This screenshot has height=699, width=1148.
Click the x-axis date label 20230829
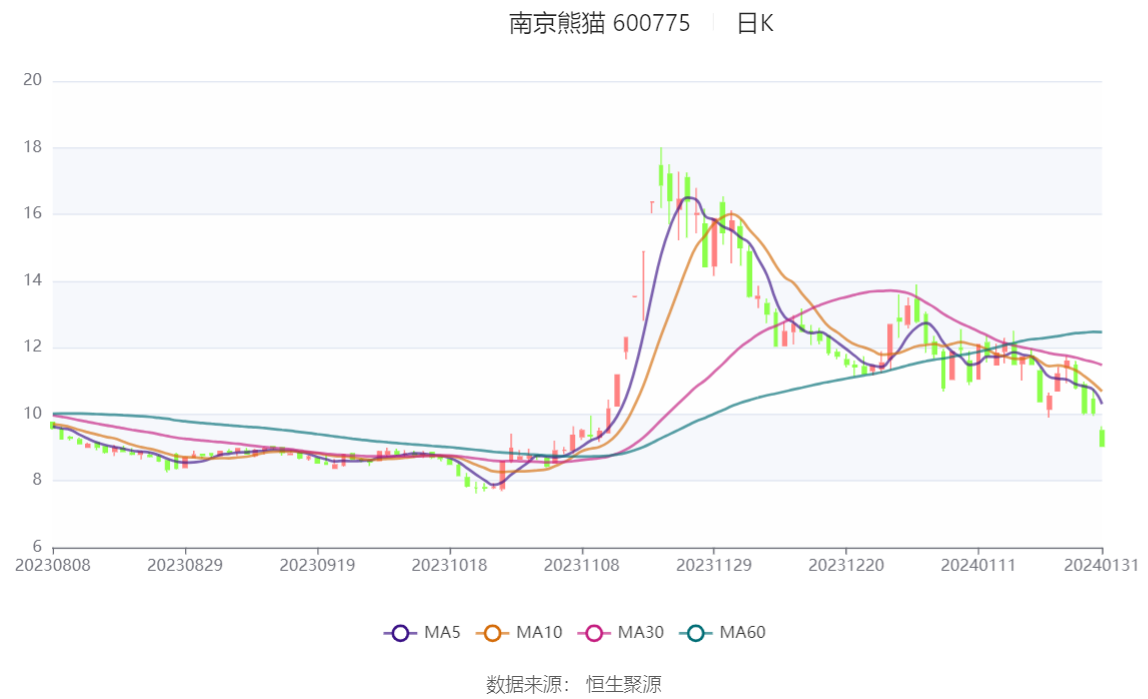185,566
